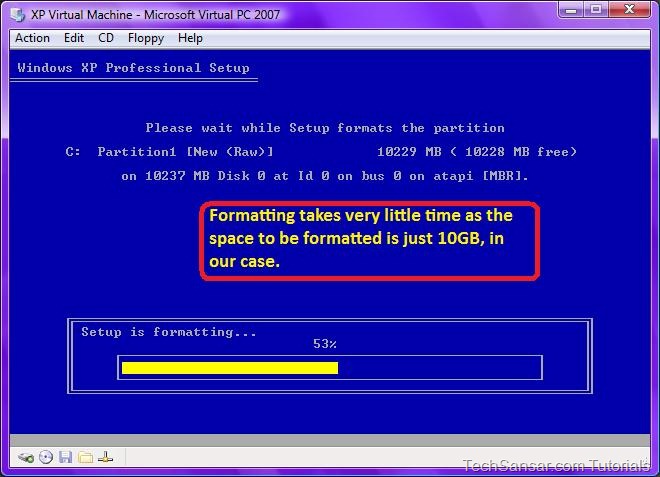Click the yellow formatting progress bar
Screen dimensions: 660x477
230,368
